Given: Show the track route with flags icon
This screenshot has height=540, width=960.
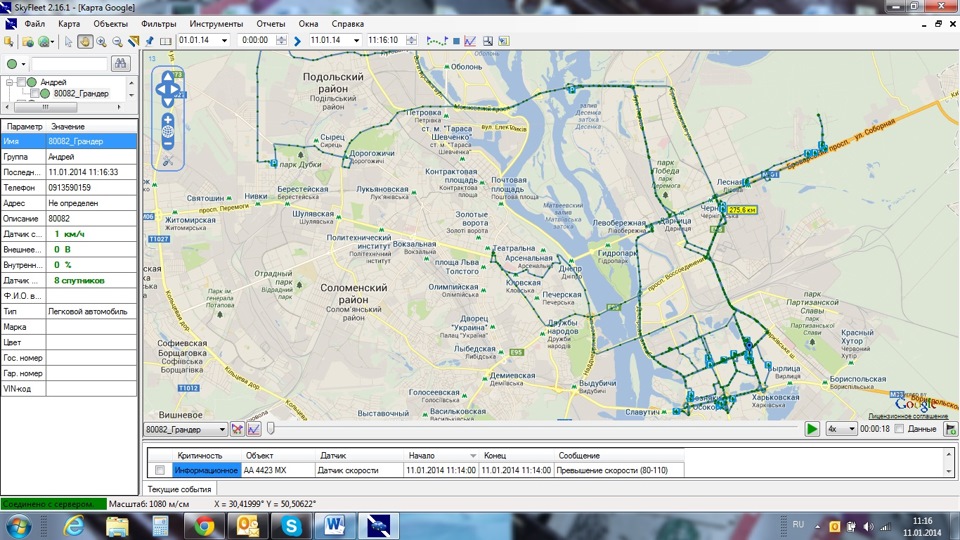Looking at the screenshot, I should point(437,41).
